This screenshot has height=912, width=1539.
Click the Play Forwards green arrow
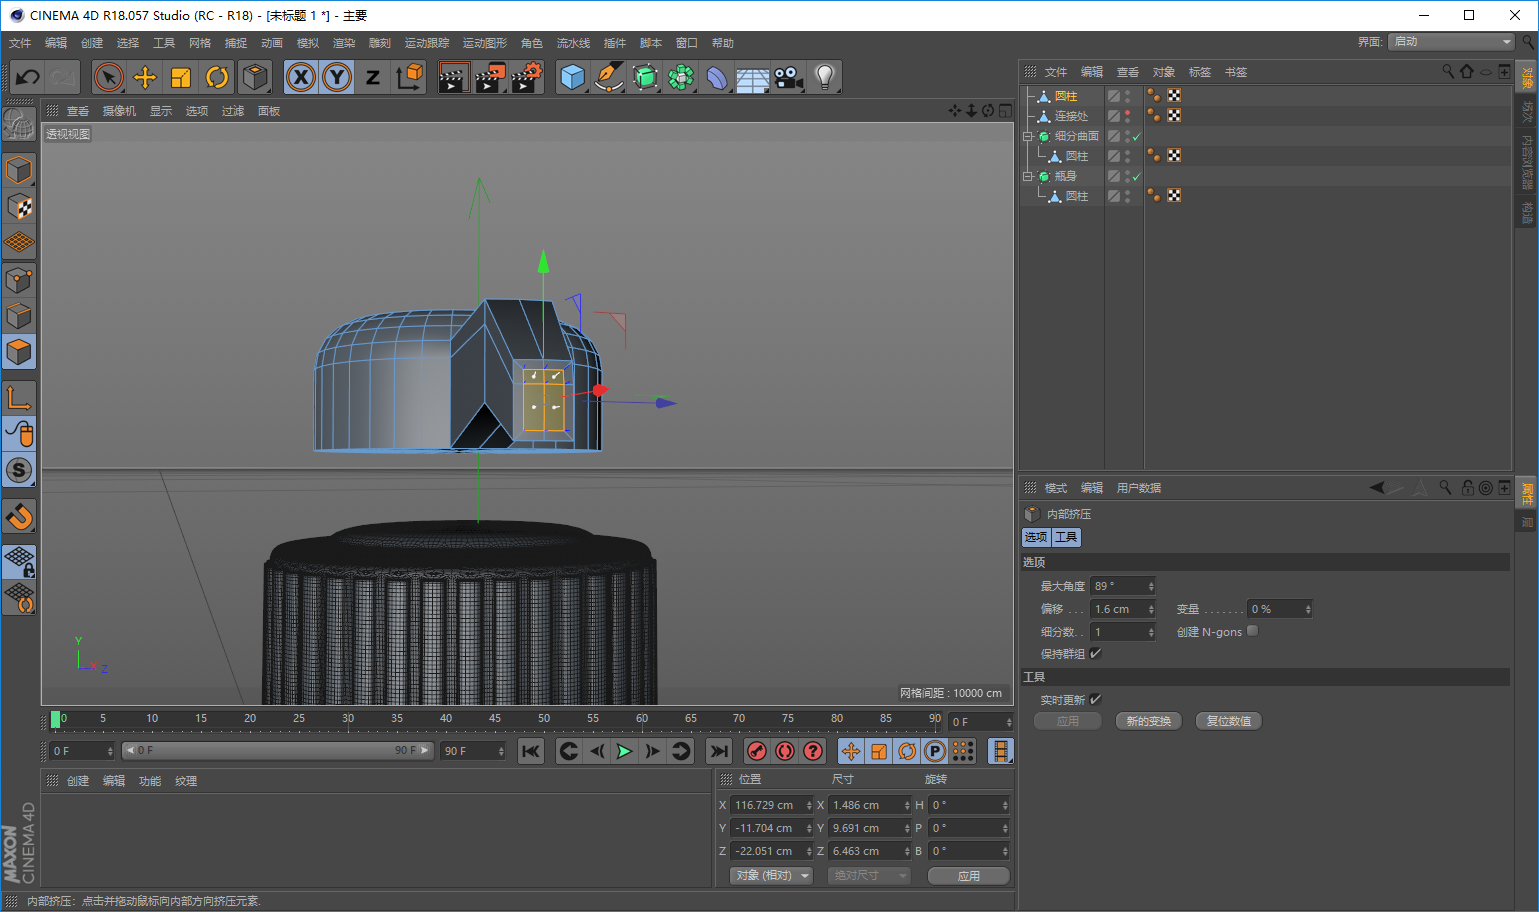pos(624,751)
